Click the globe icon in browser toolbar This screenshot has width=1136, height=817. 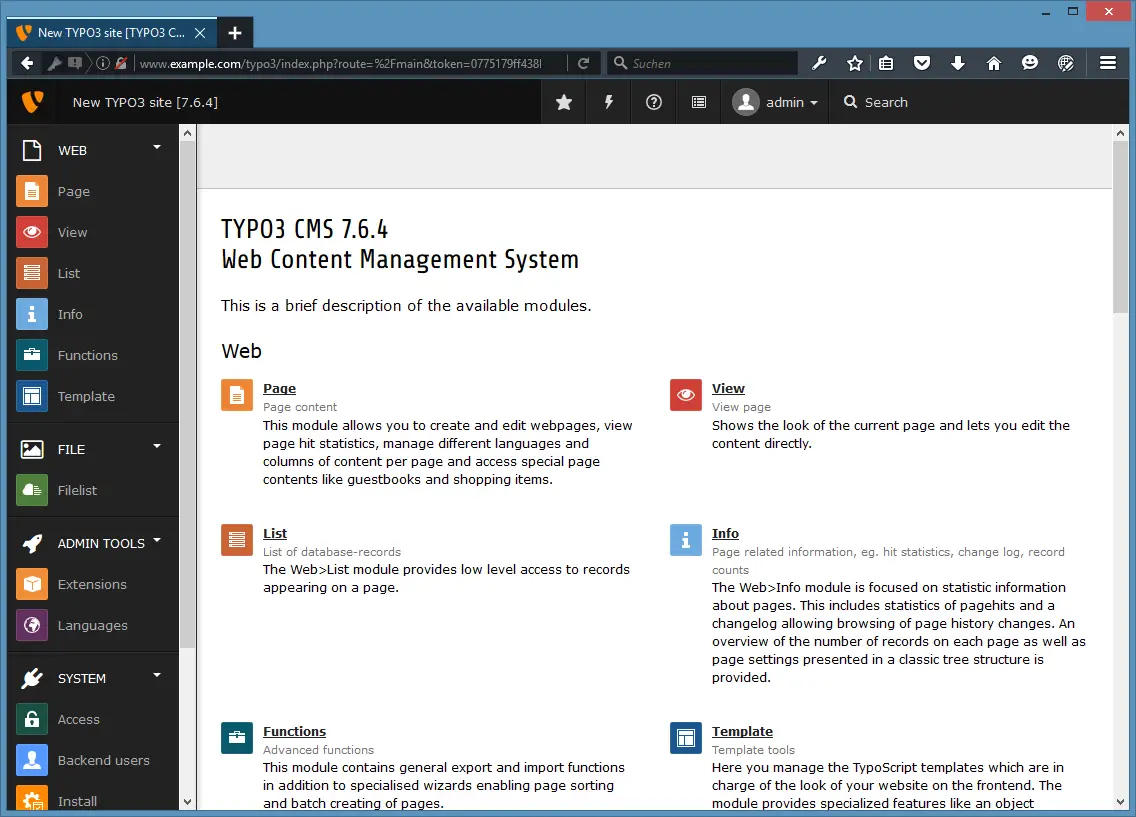point(1066,63)
